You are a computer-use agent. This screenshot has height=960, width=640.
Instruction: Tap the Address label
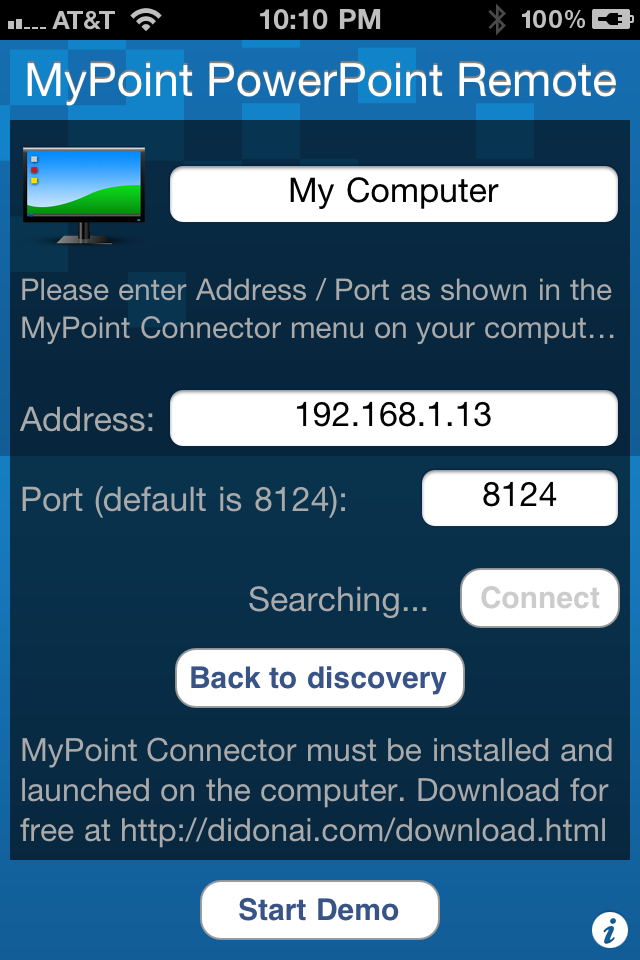tap(87, 419)
